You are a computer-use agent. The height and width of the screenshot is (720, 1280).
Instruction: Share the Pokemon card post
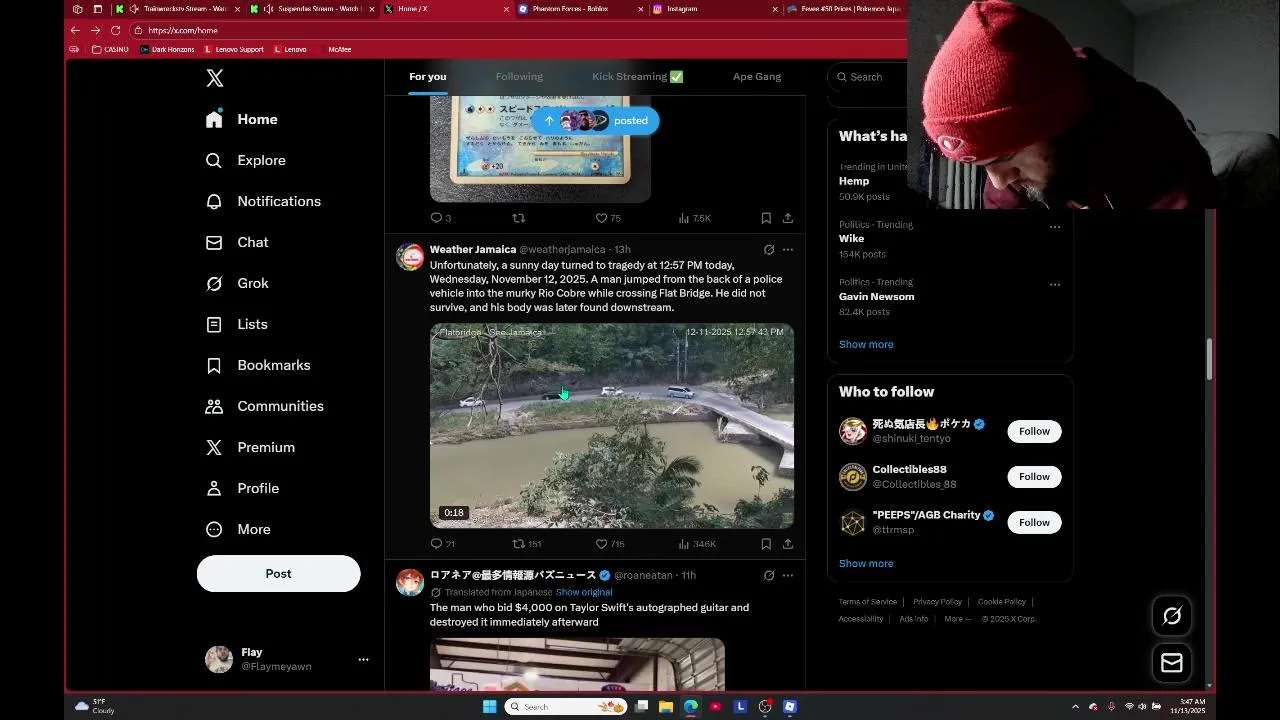coord(788,218)
